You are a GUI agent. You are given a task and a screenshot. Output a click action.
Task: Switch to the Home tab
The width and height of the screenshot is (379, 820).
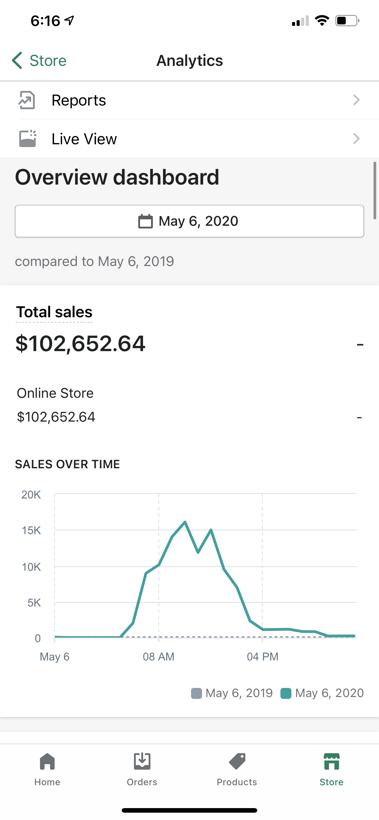pos(47,770)
